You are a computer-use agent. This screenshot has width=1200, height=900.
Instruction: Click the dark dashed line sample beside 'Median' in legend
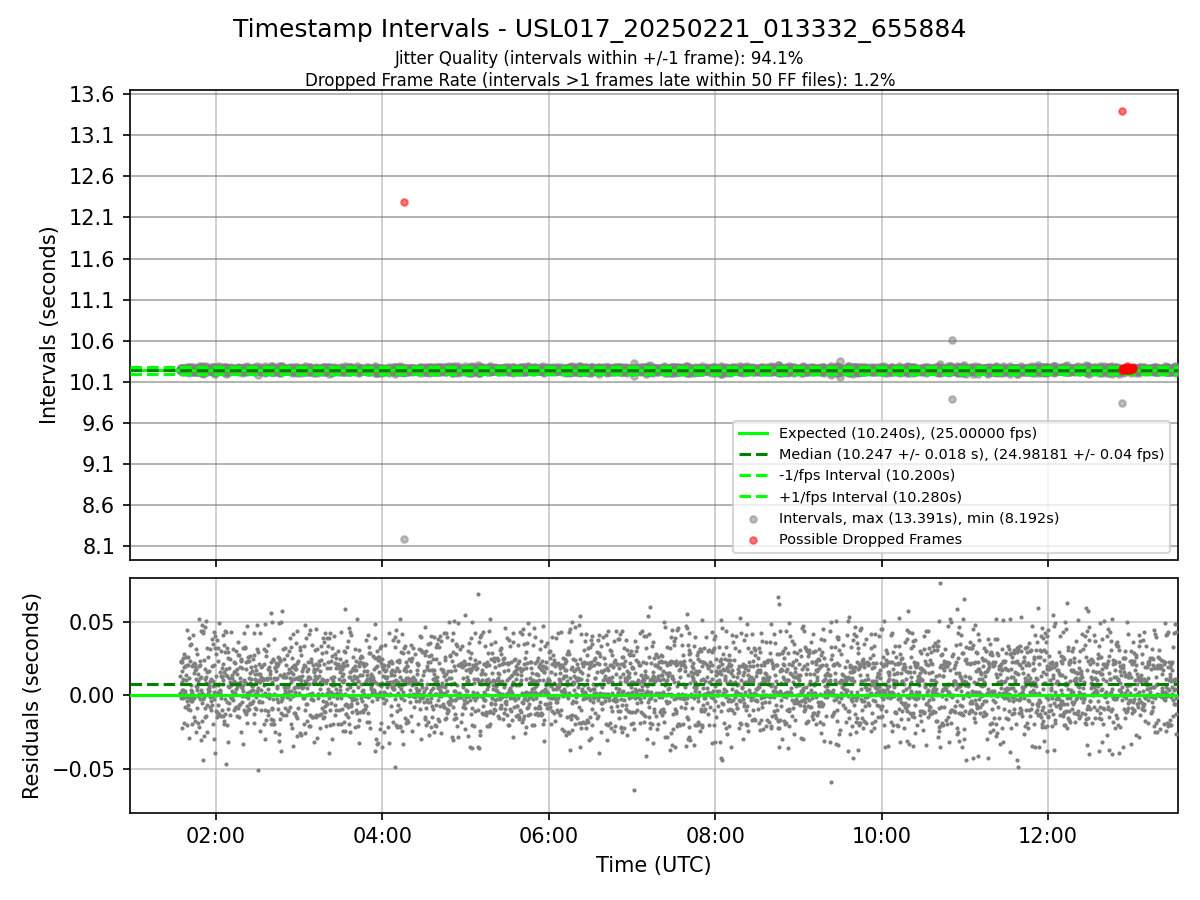pos(754,454)
